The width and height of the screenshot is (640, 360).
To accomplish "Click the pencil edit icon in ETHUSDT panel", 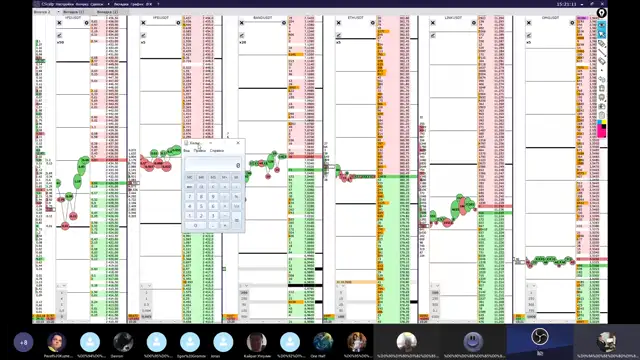I will click(x=338, y=36).
